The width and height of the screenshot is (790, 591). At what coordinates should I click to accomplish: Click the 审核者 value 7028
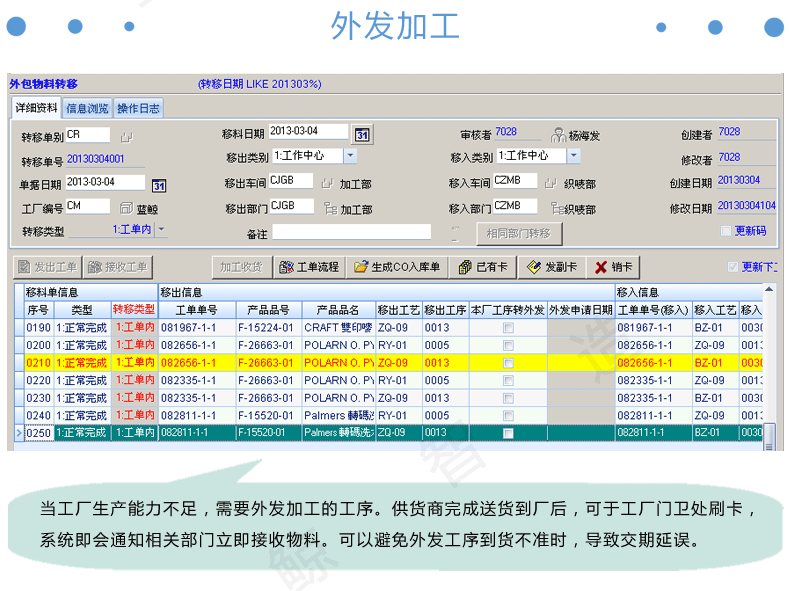point(506,132)
